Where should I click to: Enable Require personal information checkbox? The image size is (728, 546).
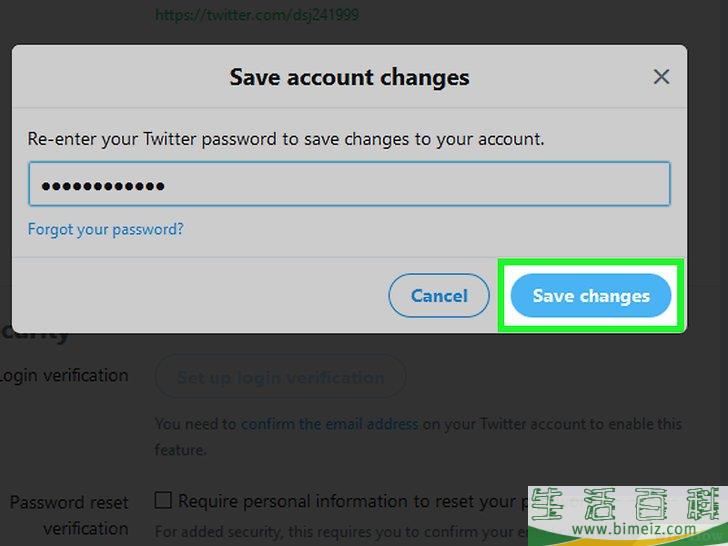coord(163,500)
